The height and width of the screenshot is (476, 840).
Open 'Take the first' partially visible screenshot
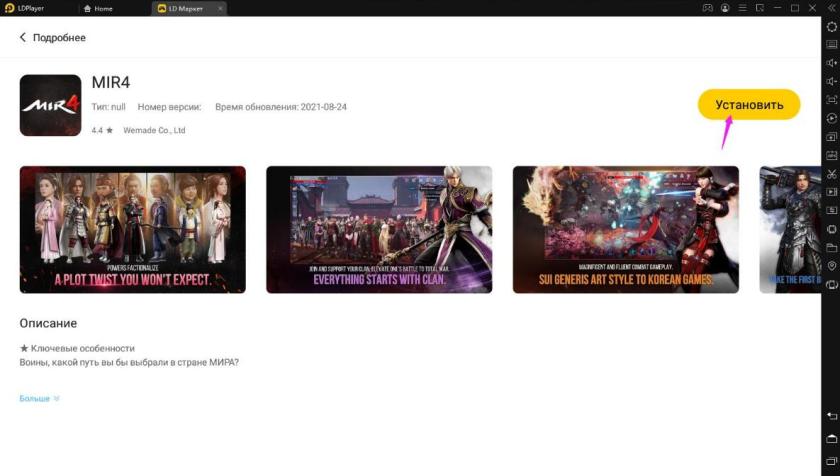point(790,230)
